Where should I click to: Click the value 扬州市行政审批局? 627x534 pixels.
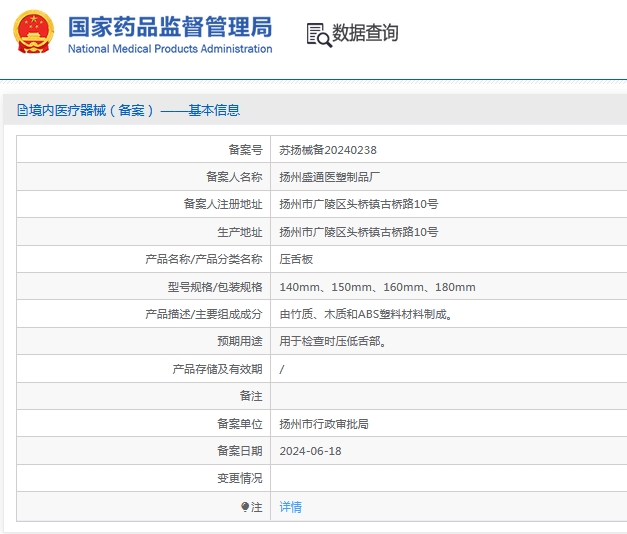pos(324,424)
